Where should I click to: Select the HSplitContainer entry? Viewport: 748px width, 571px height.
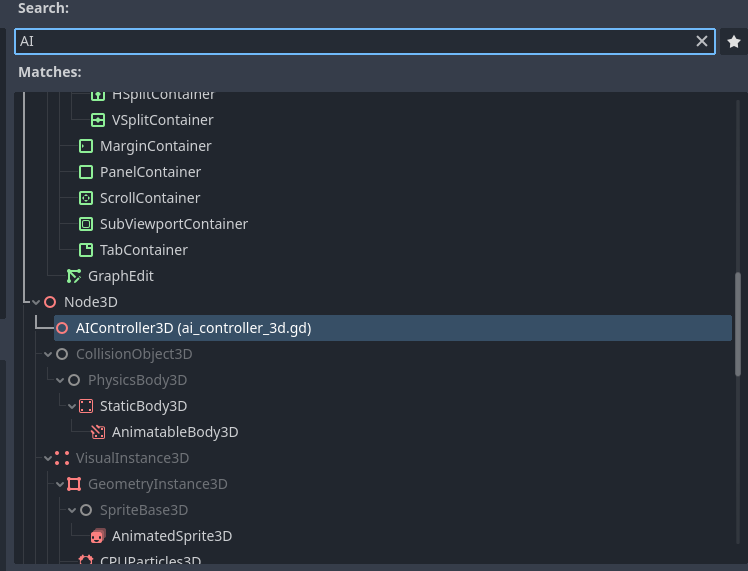[x=163, y=95]
